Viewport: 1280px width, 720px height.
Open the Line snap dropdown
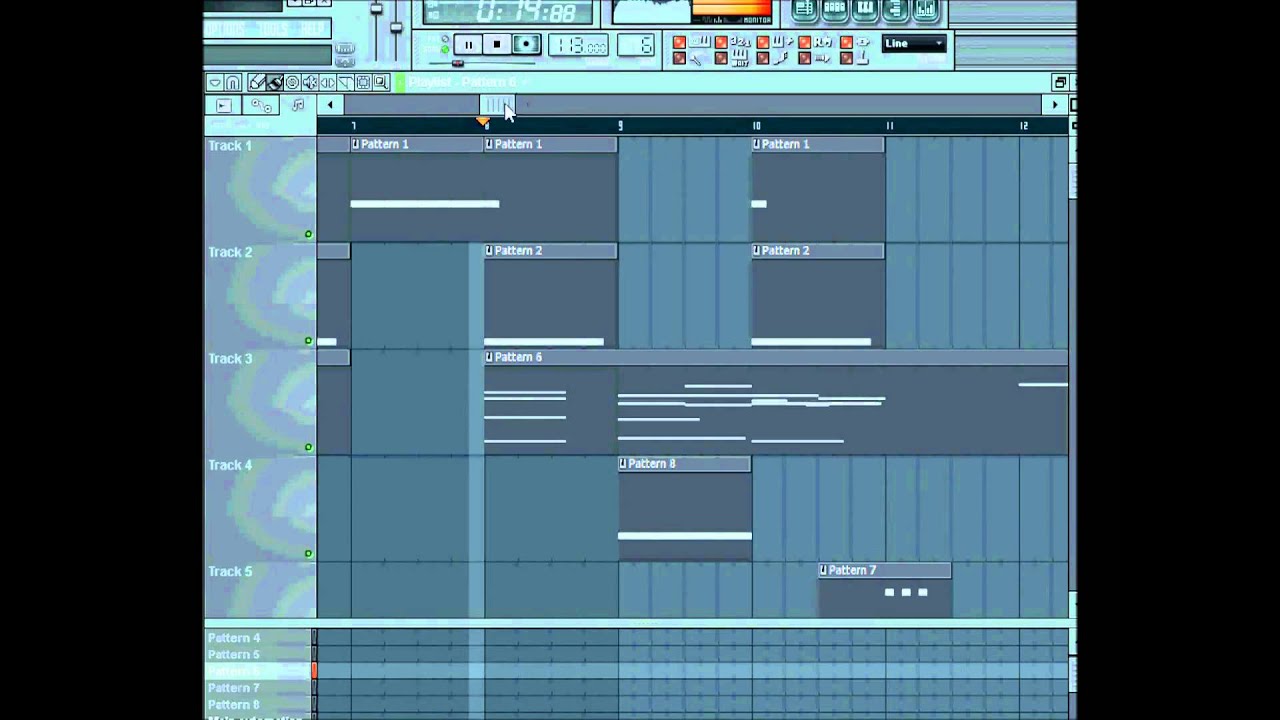914,43
